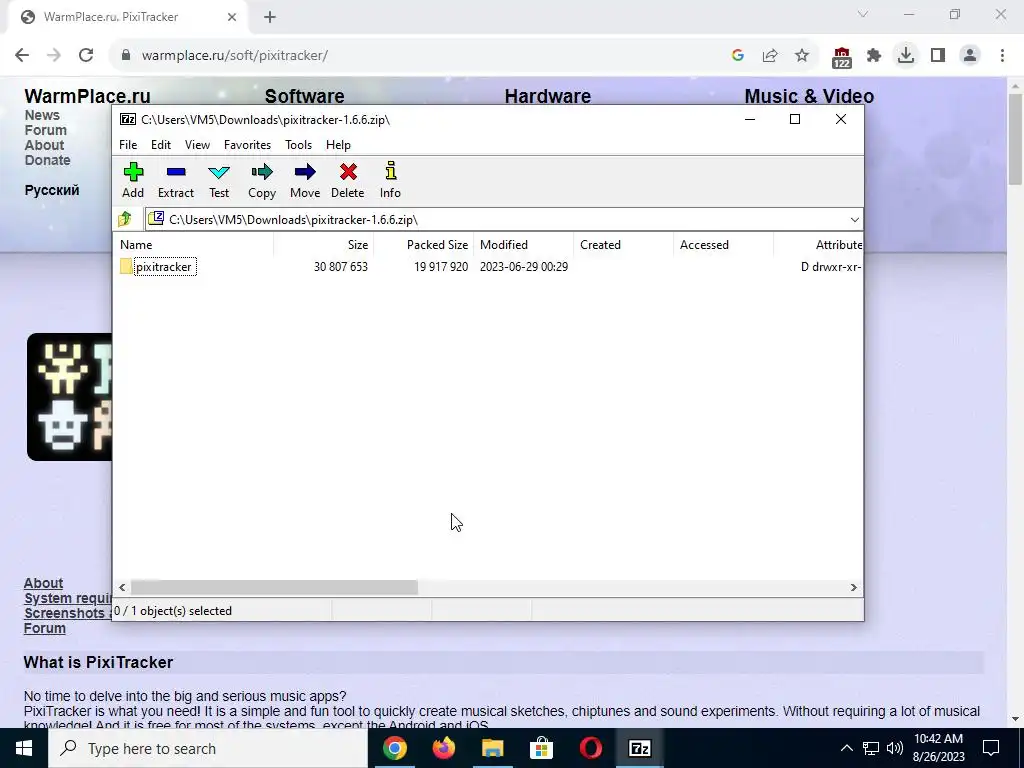Open the Windows Start menu
1024x768 pixels.
(x=24, y=748)
